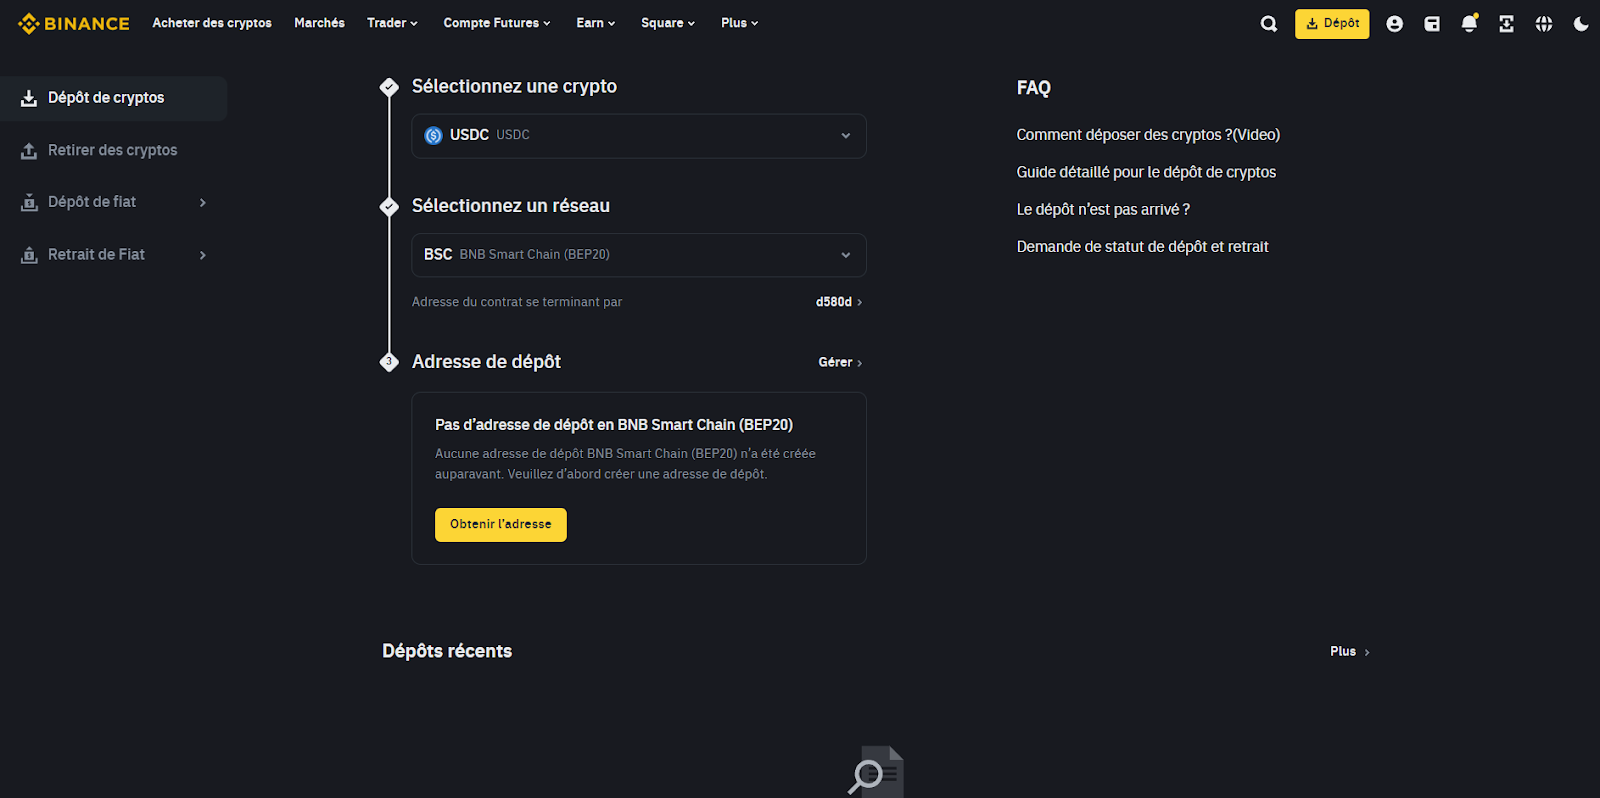
Task: Click the Dépôts récents heading
Action: click(447, 651)
